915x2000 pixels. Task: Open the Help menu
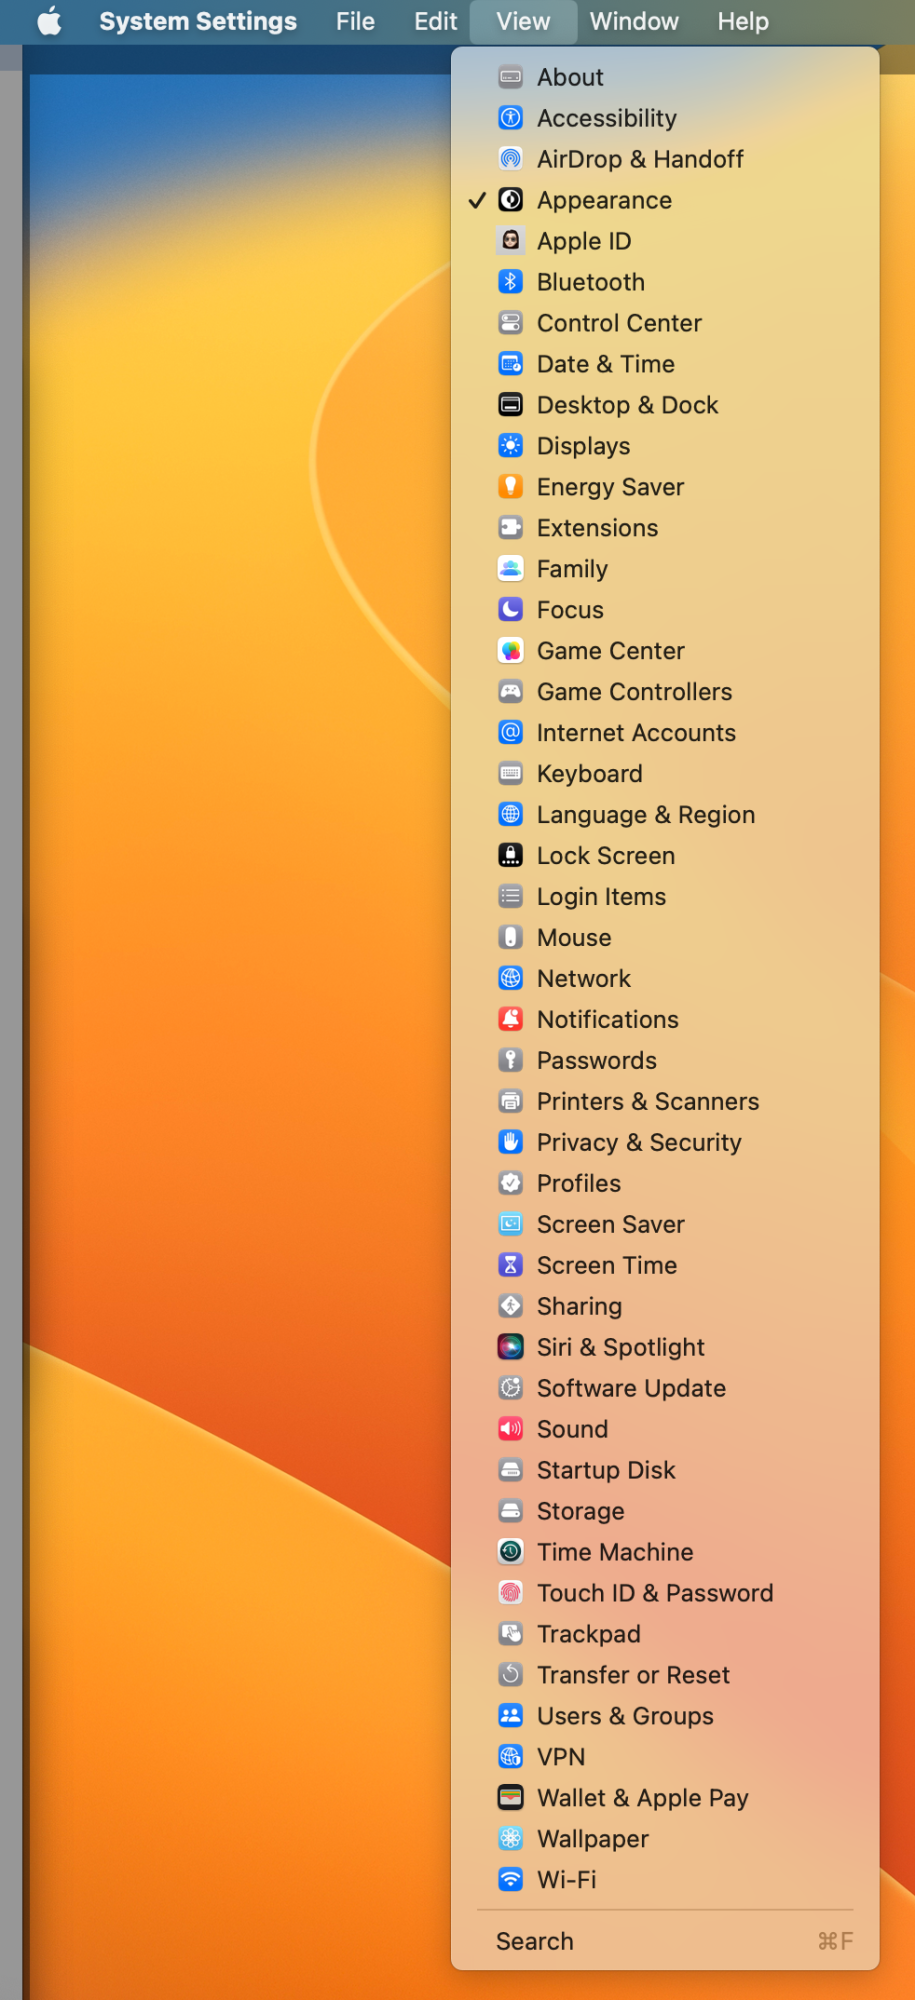click(743, 21)
